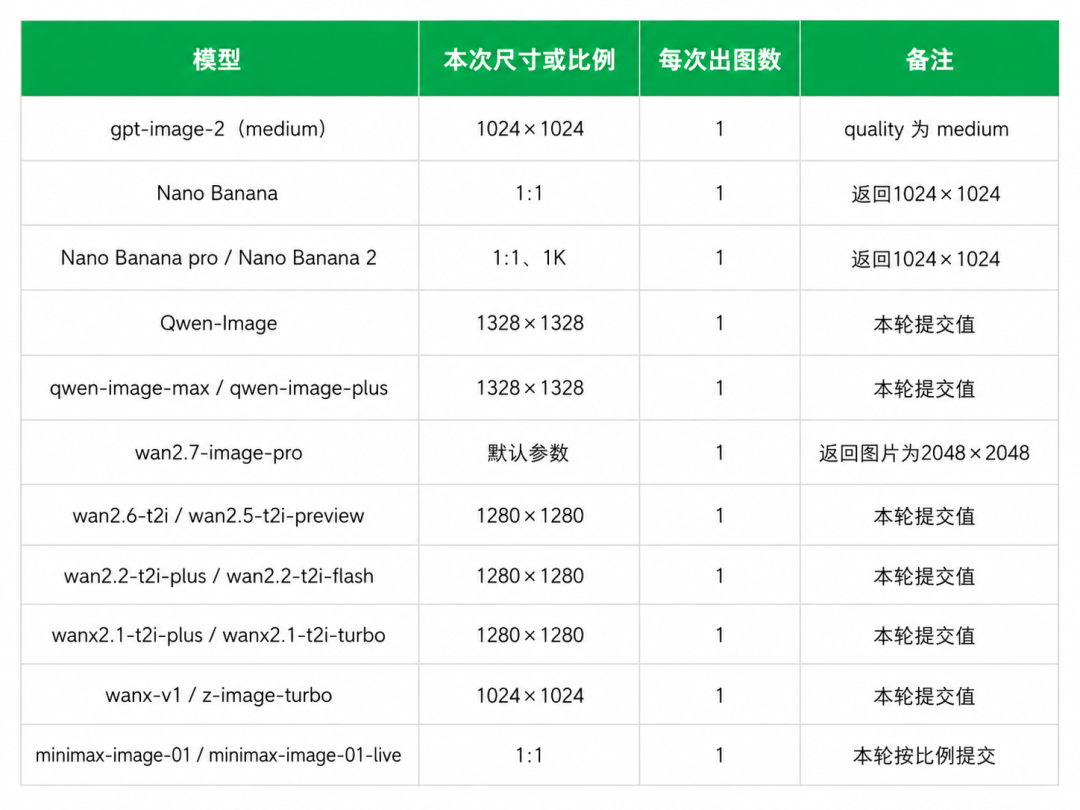Select qwen-image-max / qwen-image-plus cell
Image resolution: width=1080 pixels, height=810 pixels.
pyautogui.click(x=218, y=388)
